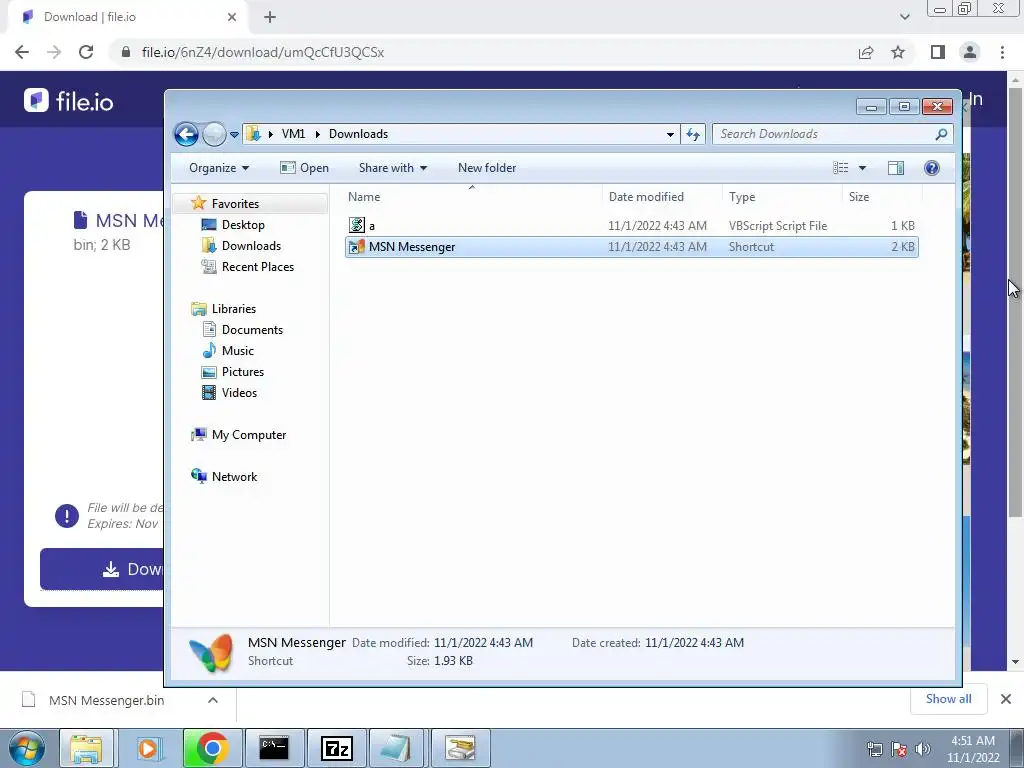Open Downloads in the navigation pane
This screenshot has width=1024, height=768.
251,246
